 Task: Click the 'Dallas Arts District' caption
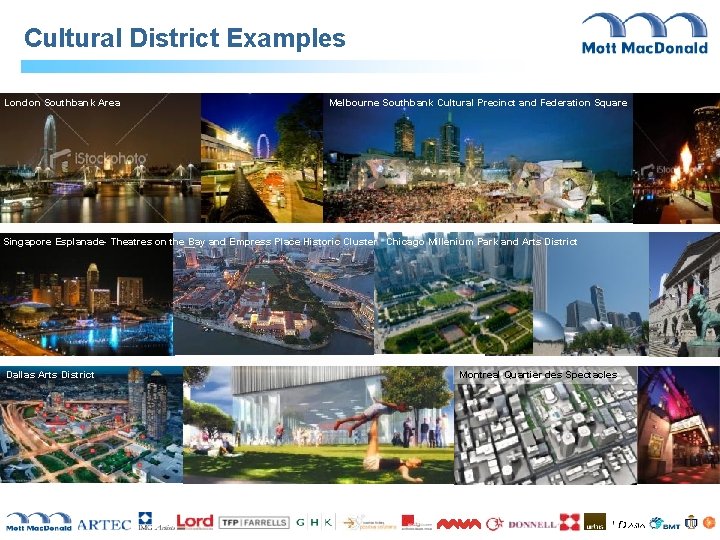(x=50, y=375)
